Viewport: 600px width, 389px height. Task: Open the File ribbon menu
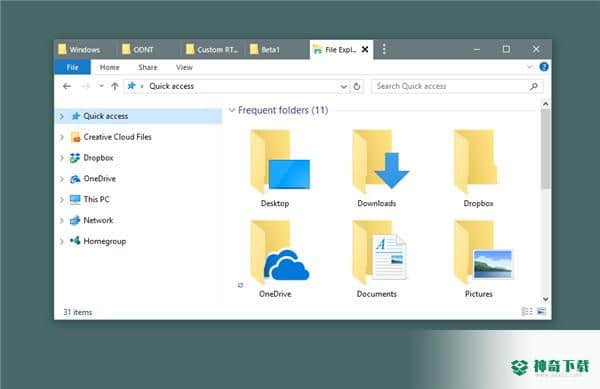(x=72, y=67)
